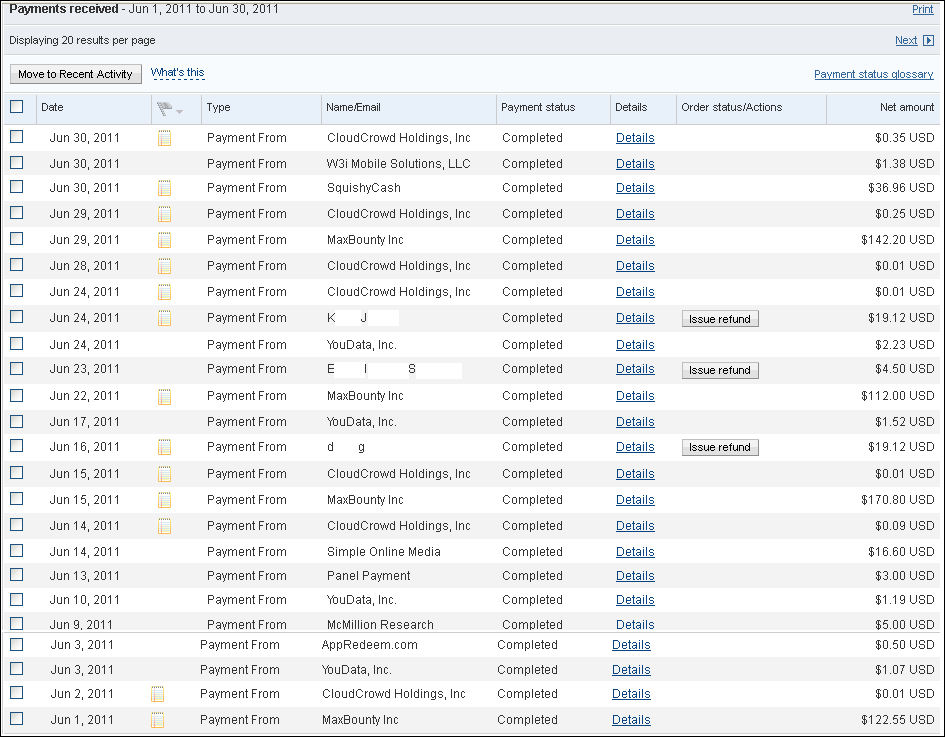Open the flag column filter dropdown

180,111
